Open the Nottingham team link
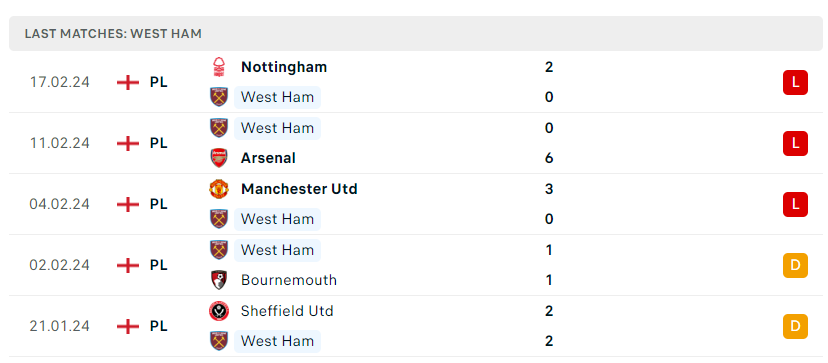 284,67
